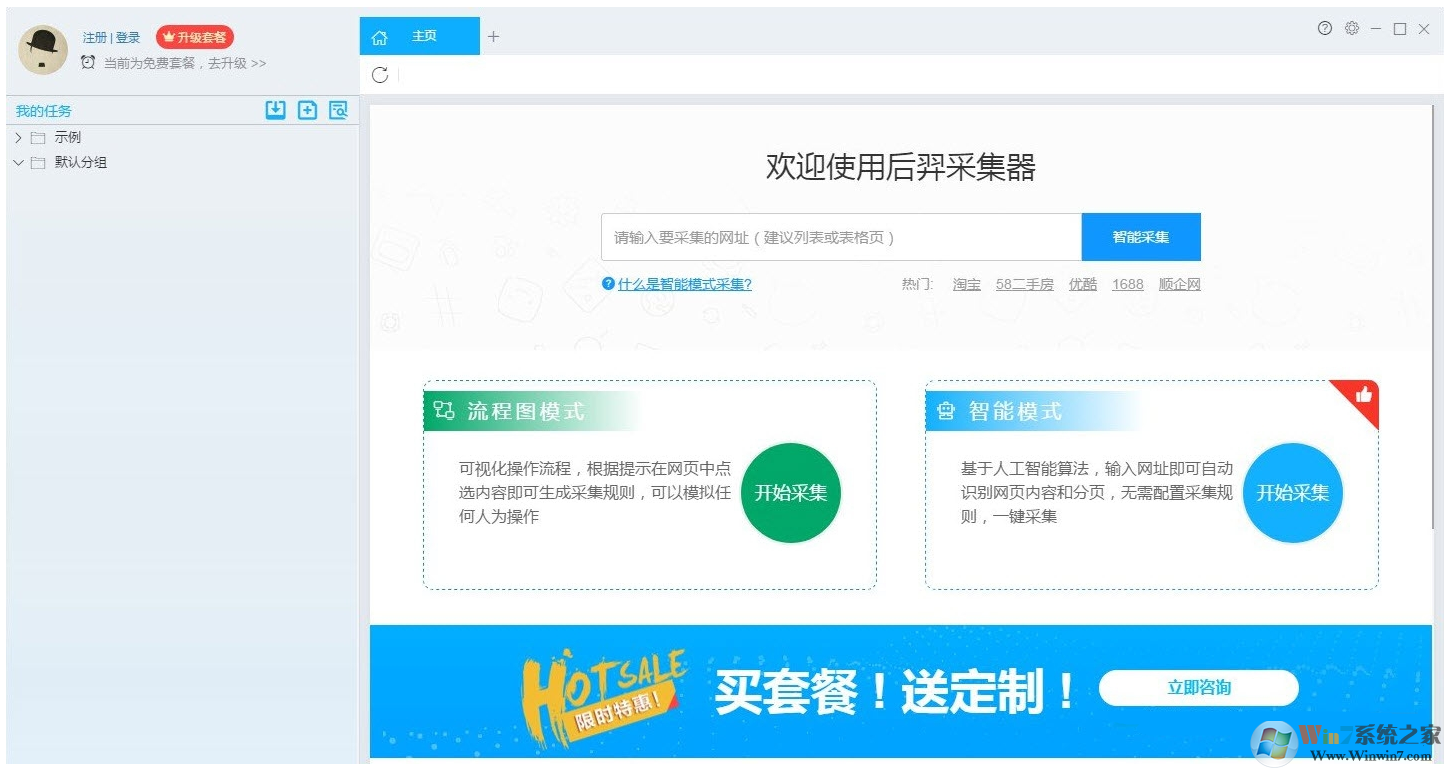Click the page refresh icon below the tab bar
The width and height of the screenshot is (1448, 770).
tap(379, 74)
